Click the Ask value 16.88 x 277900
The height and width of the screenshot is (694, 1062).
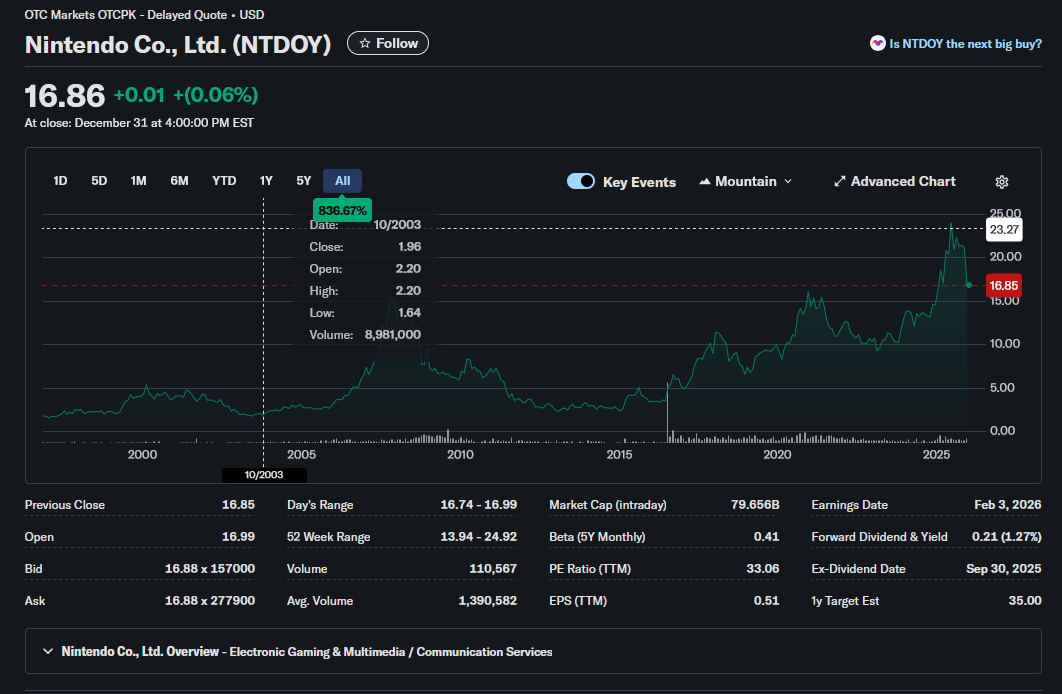(x=210, y=601)
